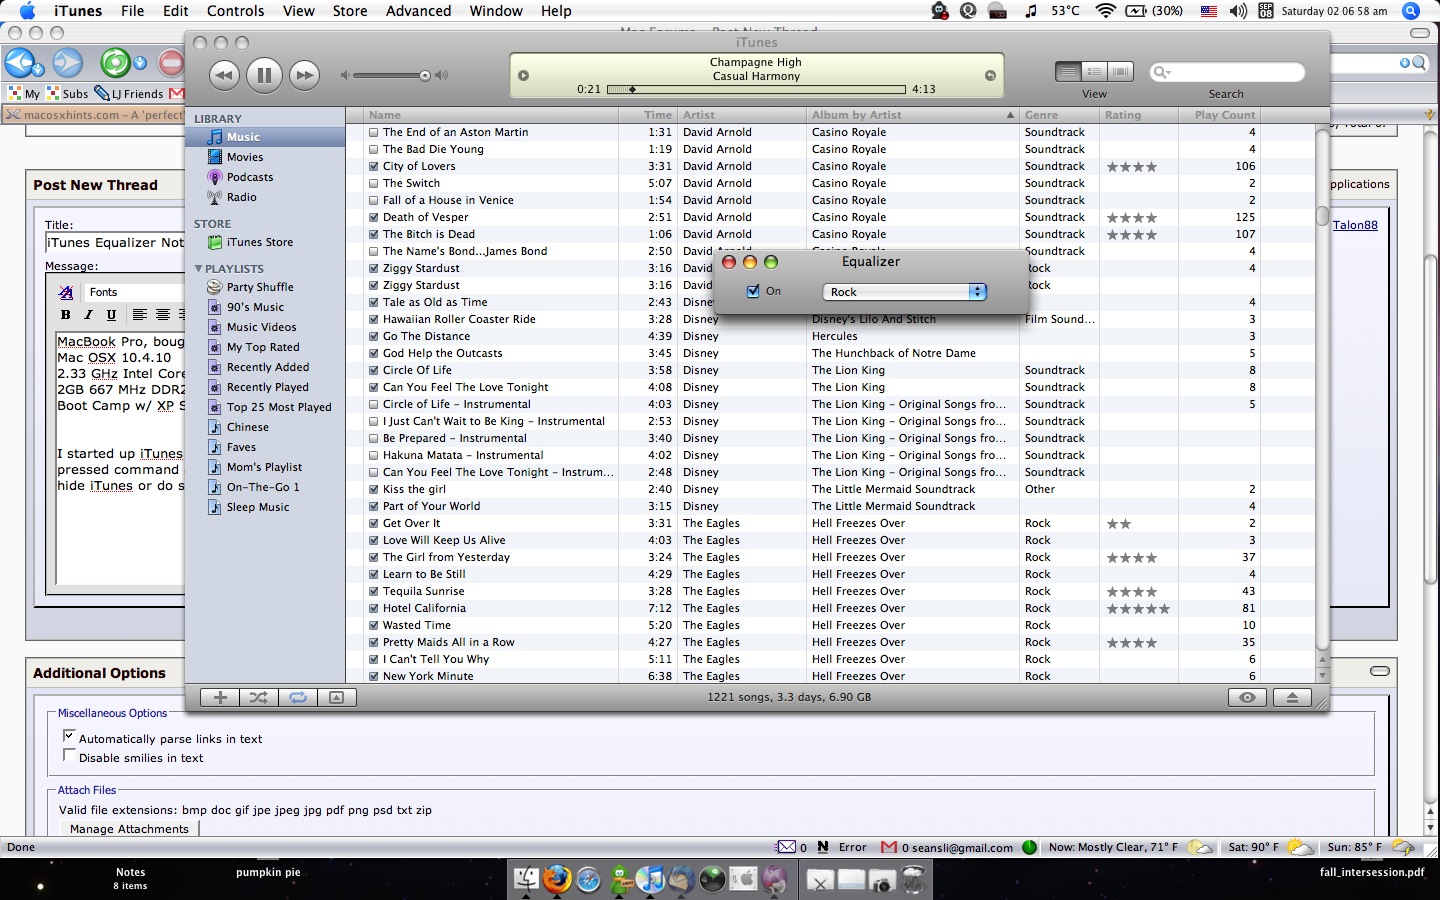Check The Switch song checkbox
The height and width of the screenshot is (900, 1440).
(x=373, y=183)
